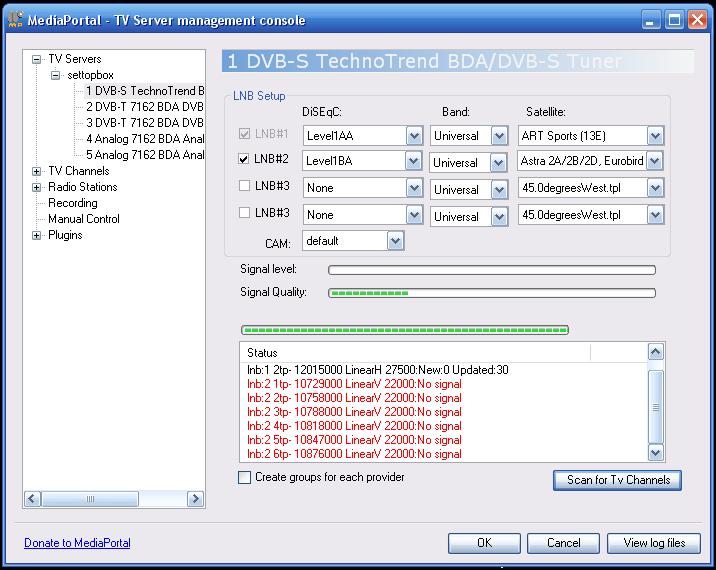Enable the second LNB#3 checkbox above CAM

point(244,212)
